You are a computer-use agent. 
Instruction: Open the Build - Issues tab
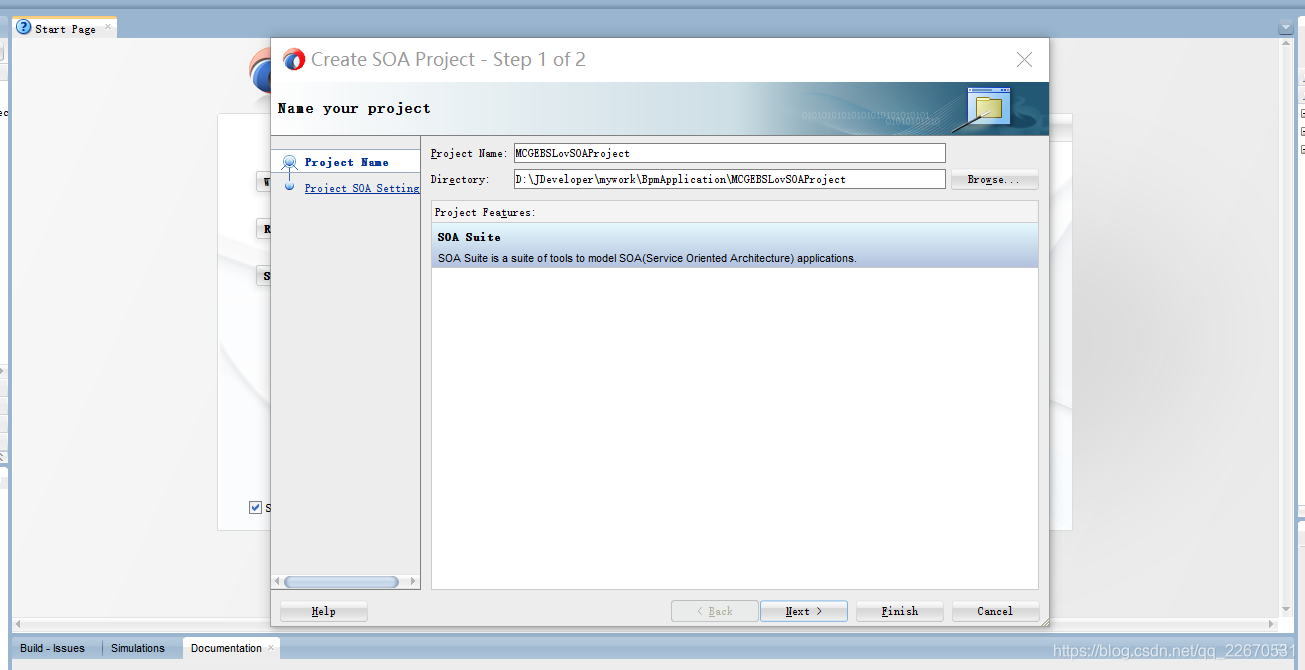coord(52,648)
